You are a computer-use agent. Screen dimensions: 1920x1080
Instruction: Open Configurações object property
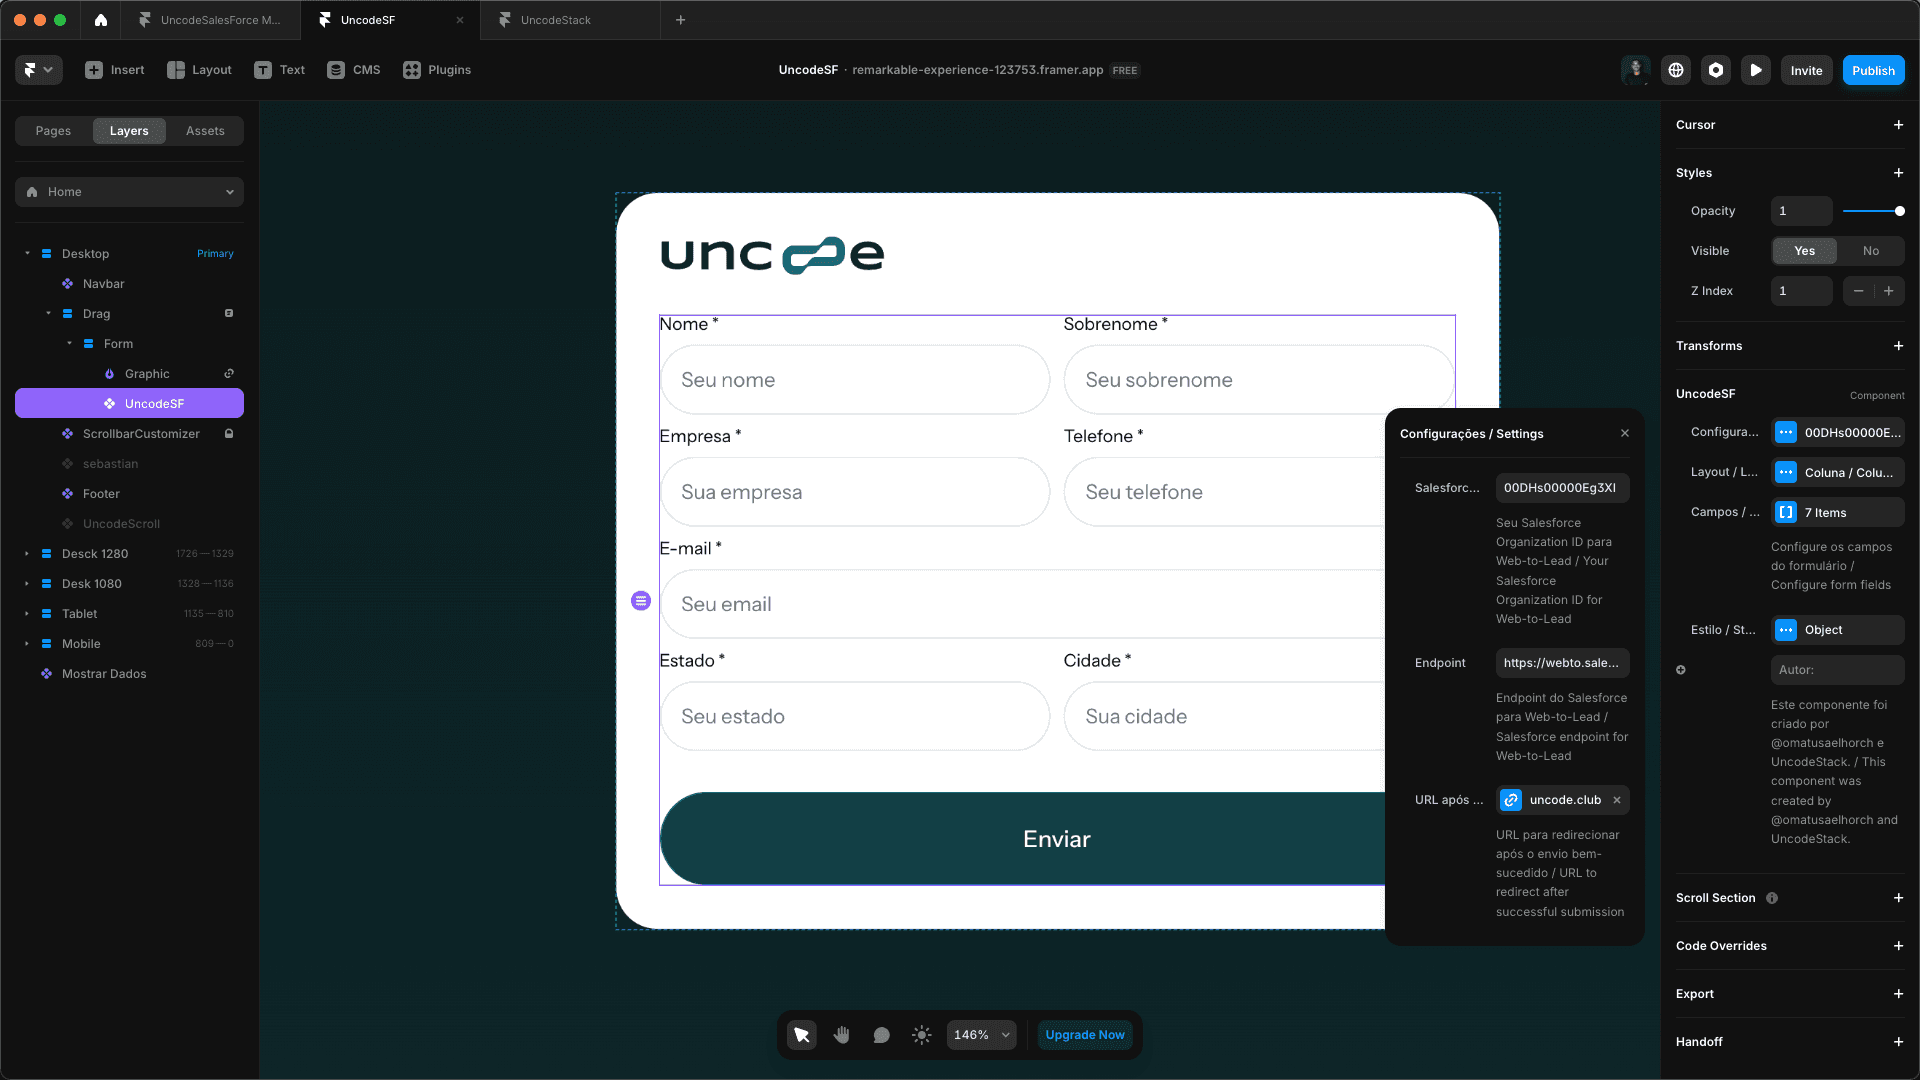pyautogui.click(x=1838, y=432)
